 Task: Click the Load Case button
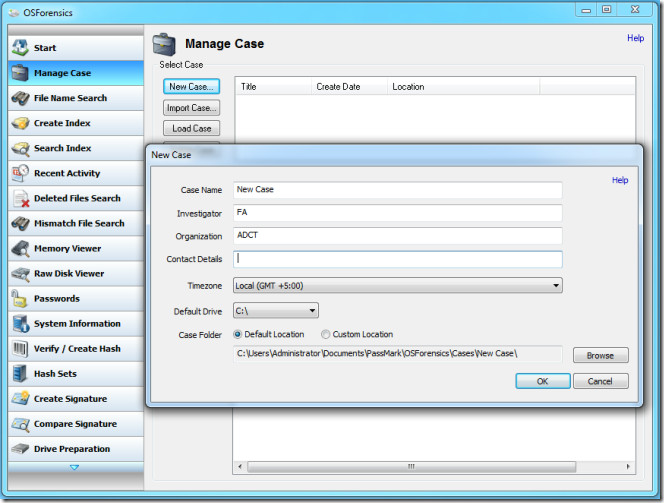[x=191, y=128]
